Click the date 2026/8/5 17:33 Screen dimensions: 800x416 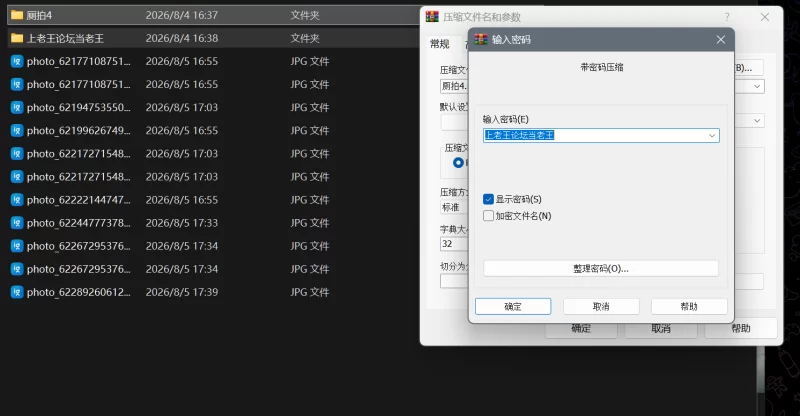coord(182,223)
